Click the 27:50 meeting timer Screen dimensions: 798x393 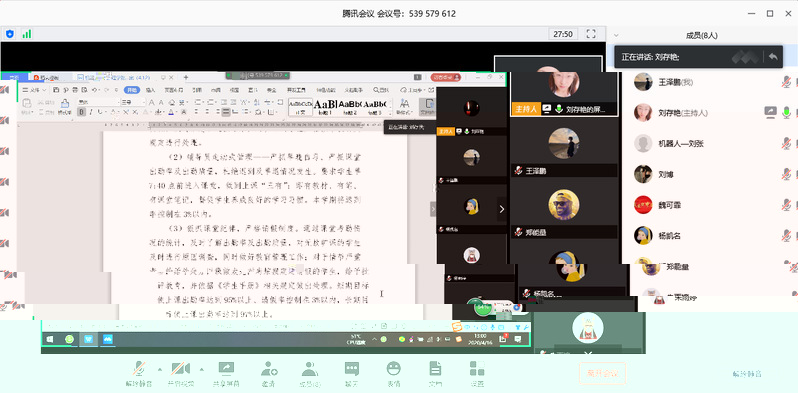(x=563, y=34)
